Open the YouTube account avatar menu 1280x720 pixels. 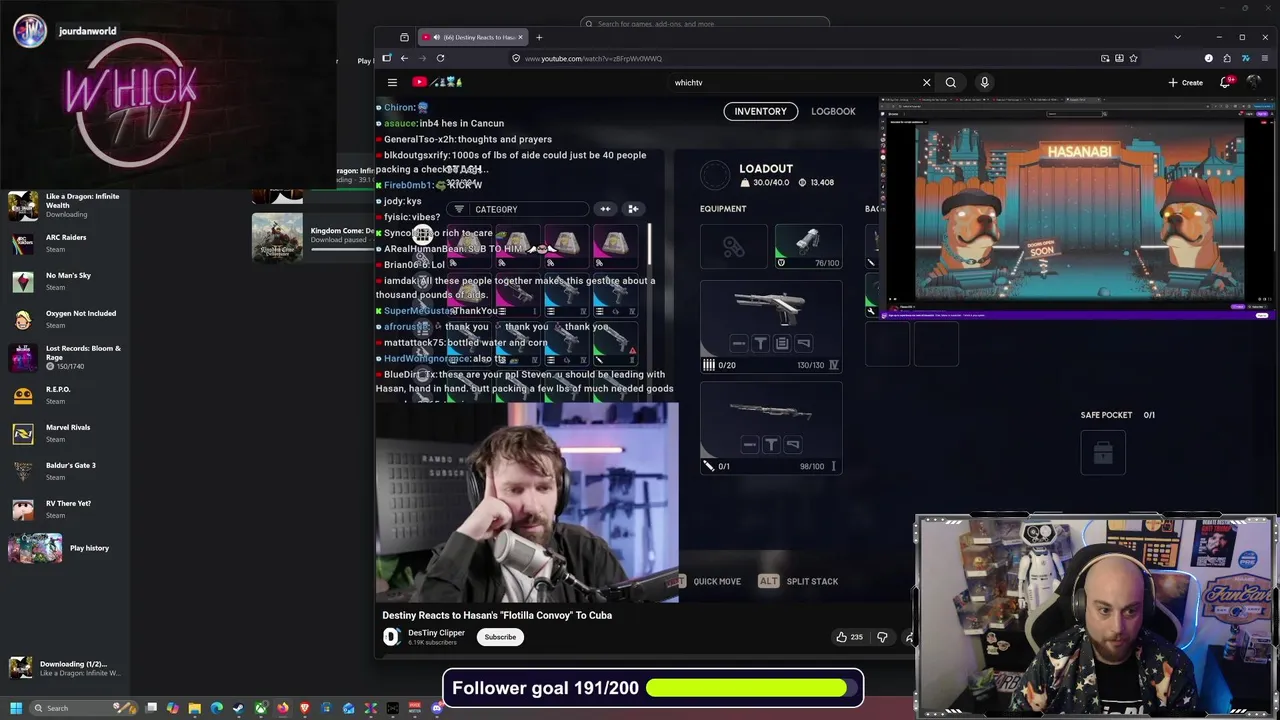[x=1254, y=82]
